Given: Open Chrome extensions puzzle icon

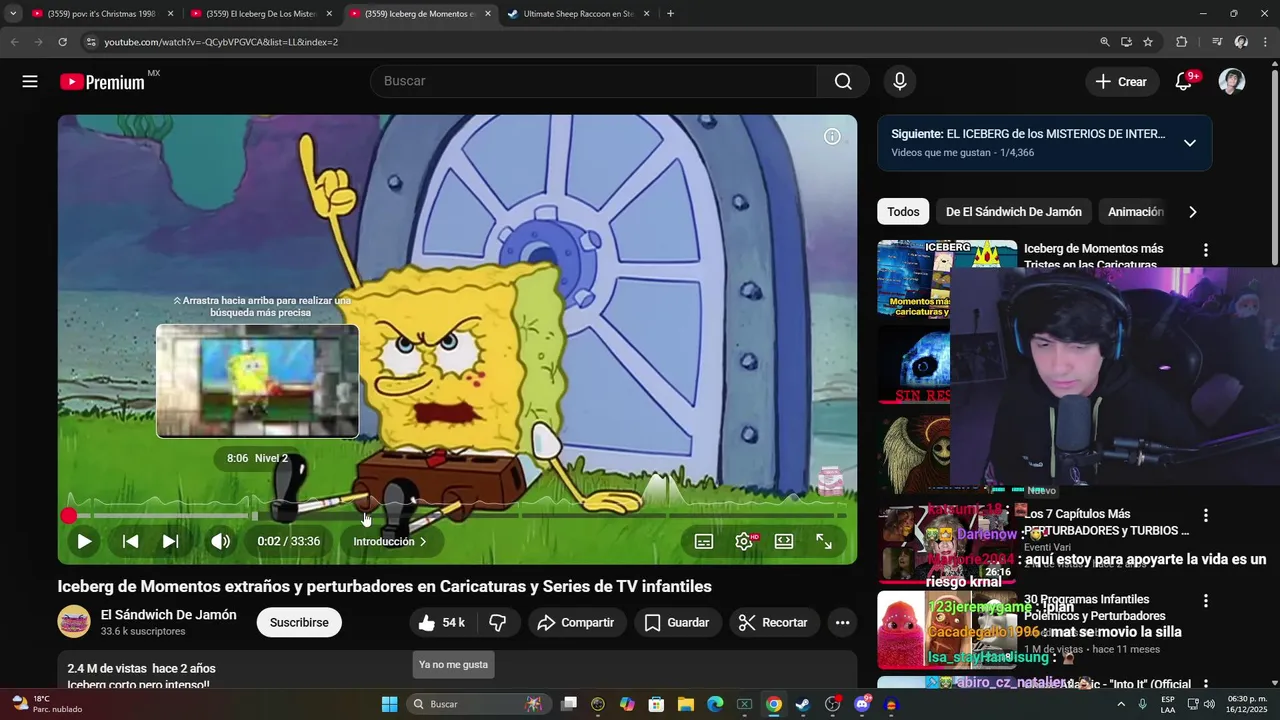Looking at the screenshot, I should [x=1182, y=42].
